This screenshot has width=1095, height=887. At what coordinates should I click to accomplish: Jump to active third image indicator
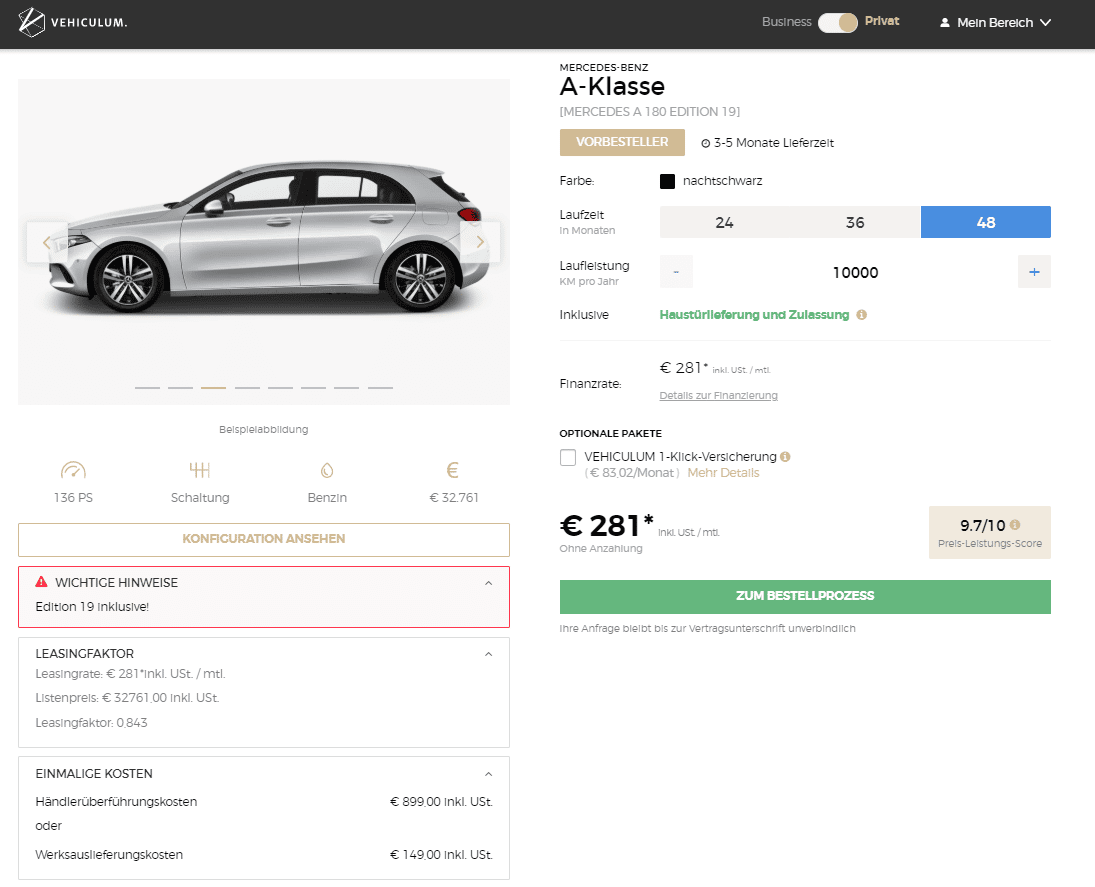214,388
